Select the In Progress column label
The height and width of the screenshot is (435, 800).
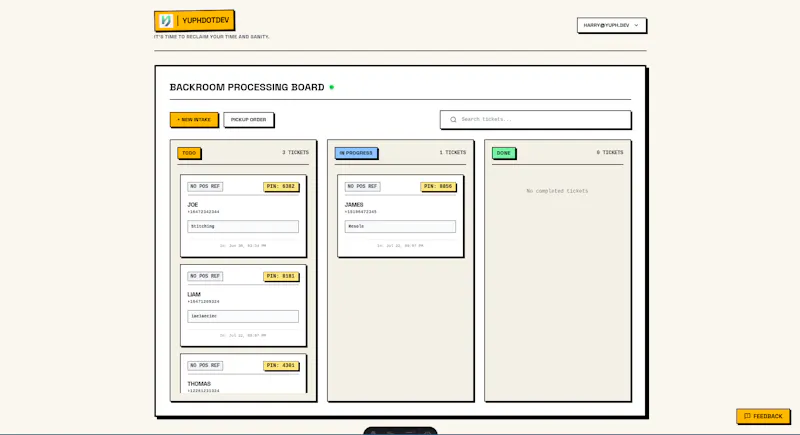[x=356, y=153]
